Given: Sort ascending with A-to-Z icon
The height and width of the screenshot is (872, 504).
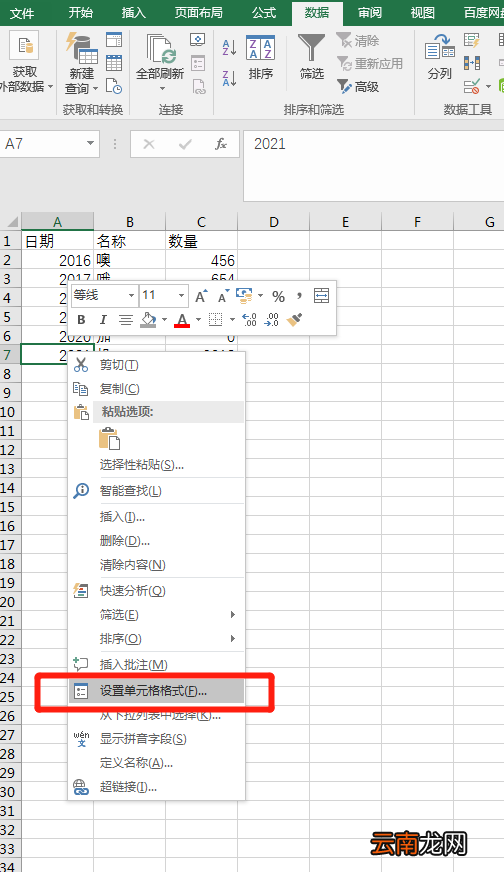Looking at the screenshot, I should coord(229,47).
